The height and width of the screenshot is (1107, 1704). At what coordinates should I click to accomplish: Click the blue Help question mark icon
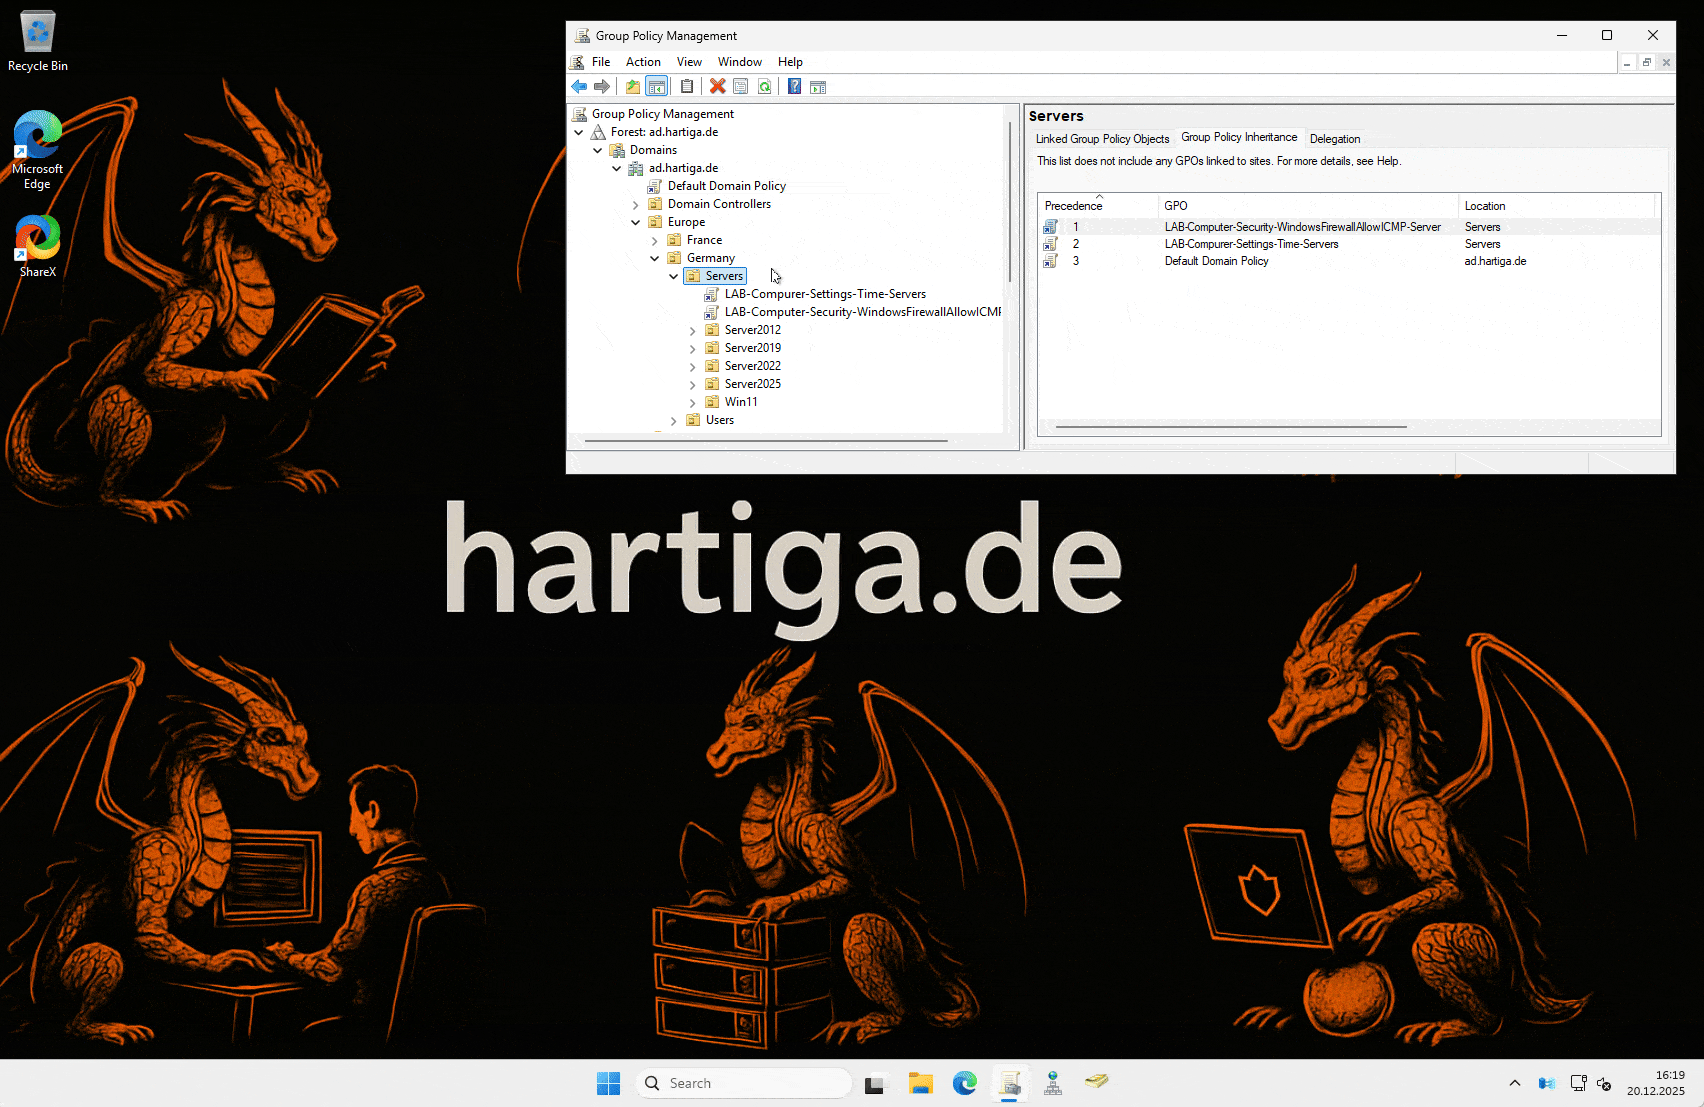794,87
